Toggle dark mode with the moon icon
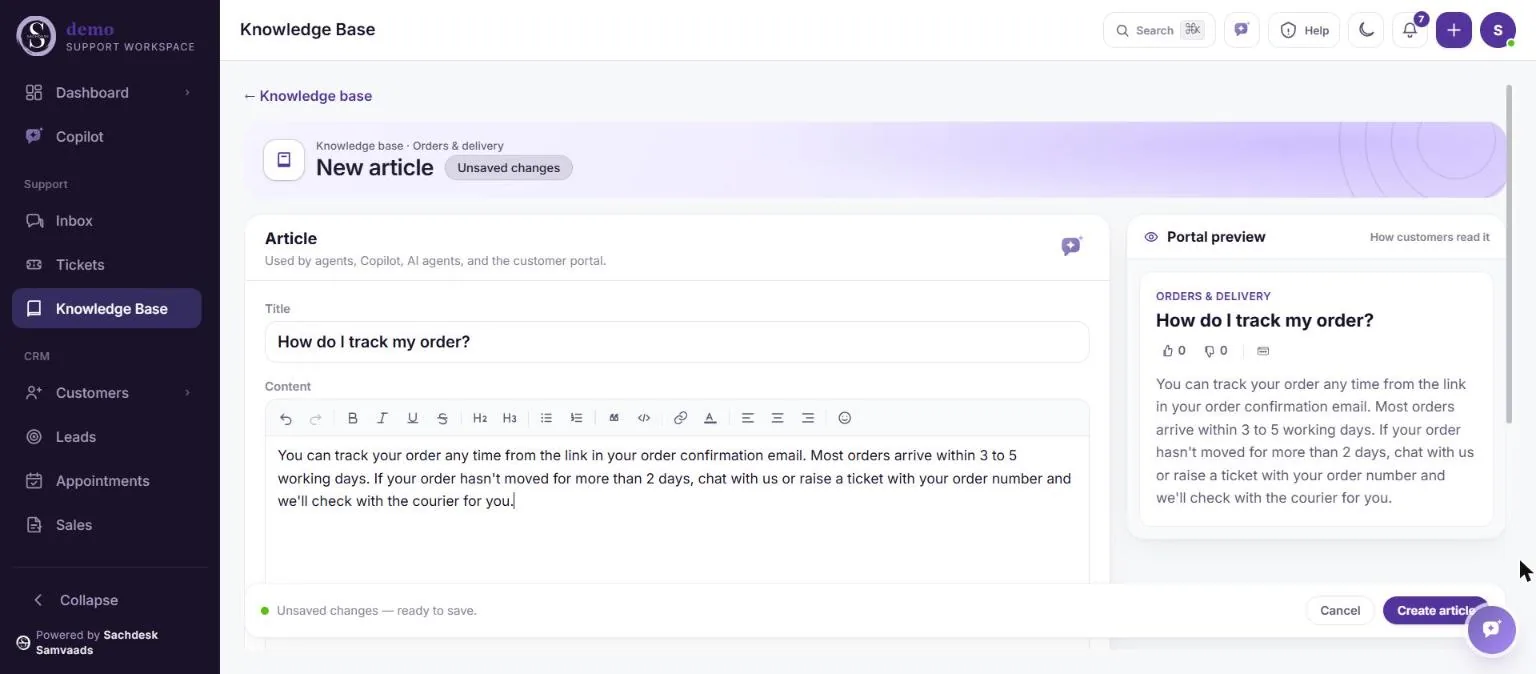Screen dimensions: 1536x674 click(1366, 30)
